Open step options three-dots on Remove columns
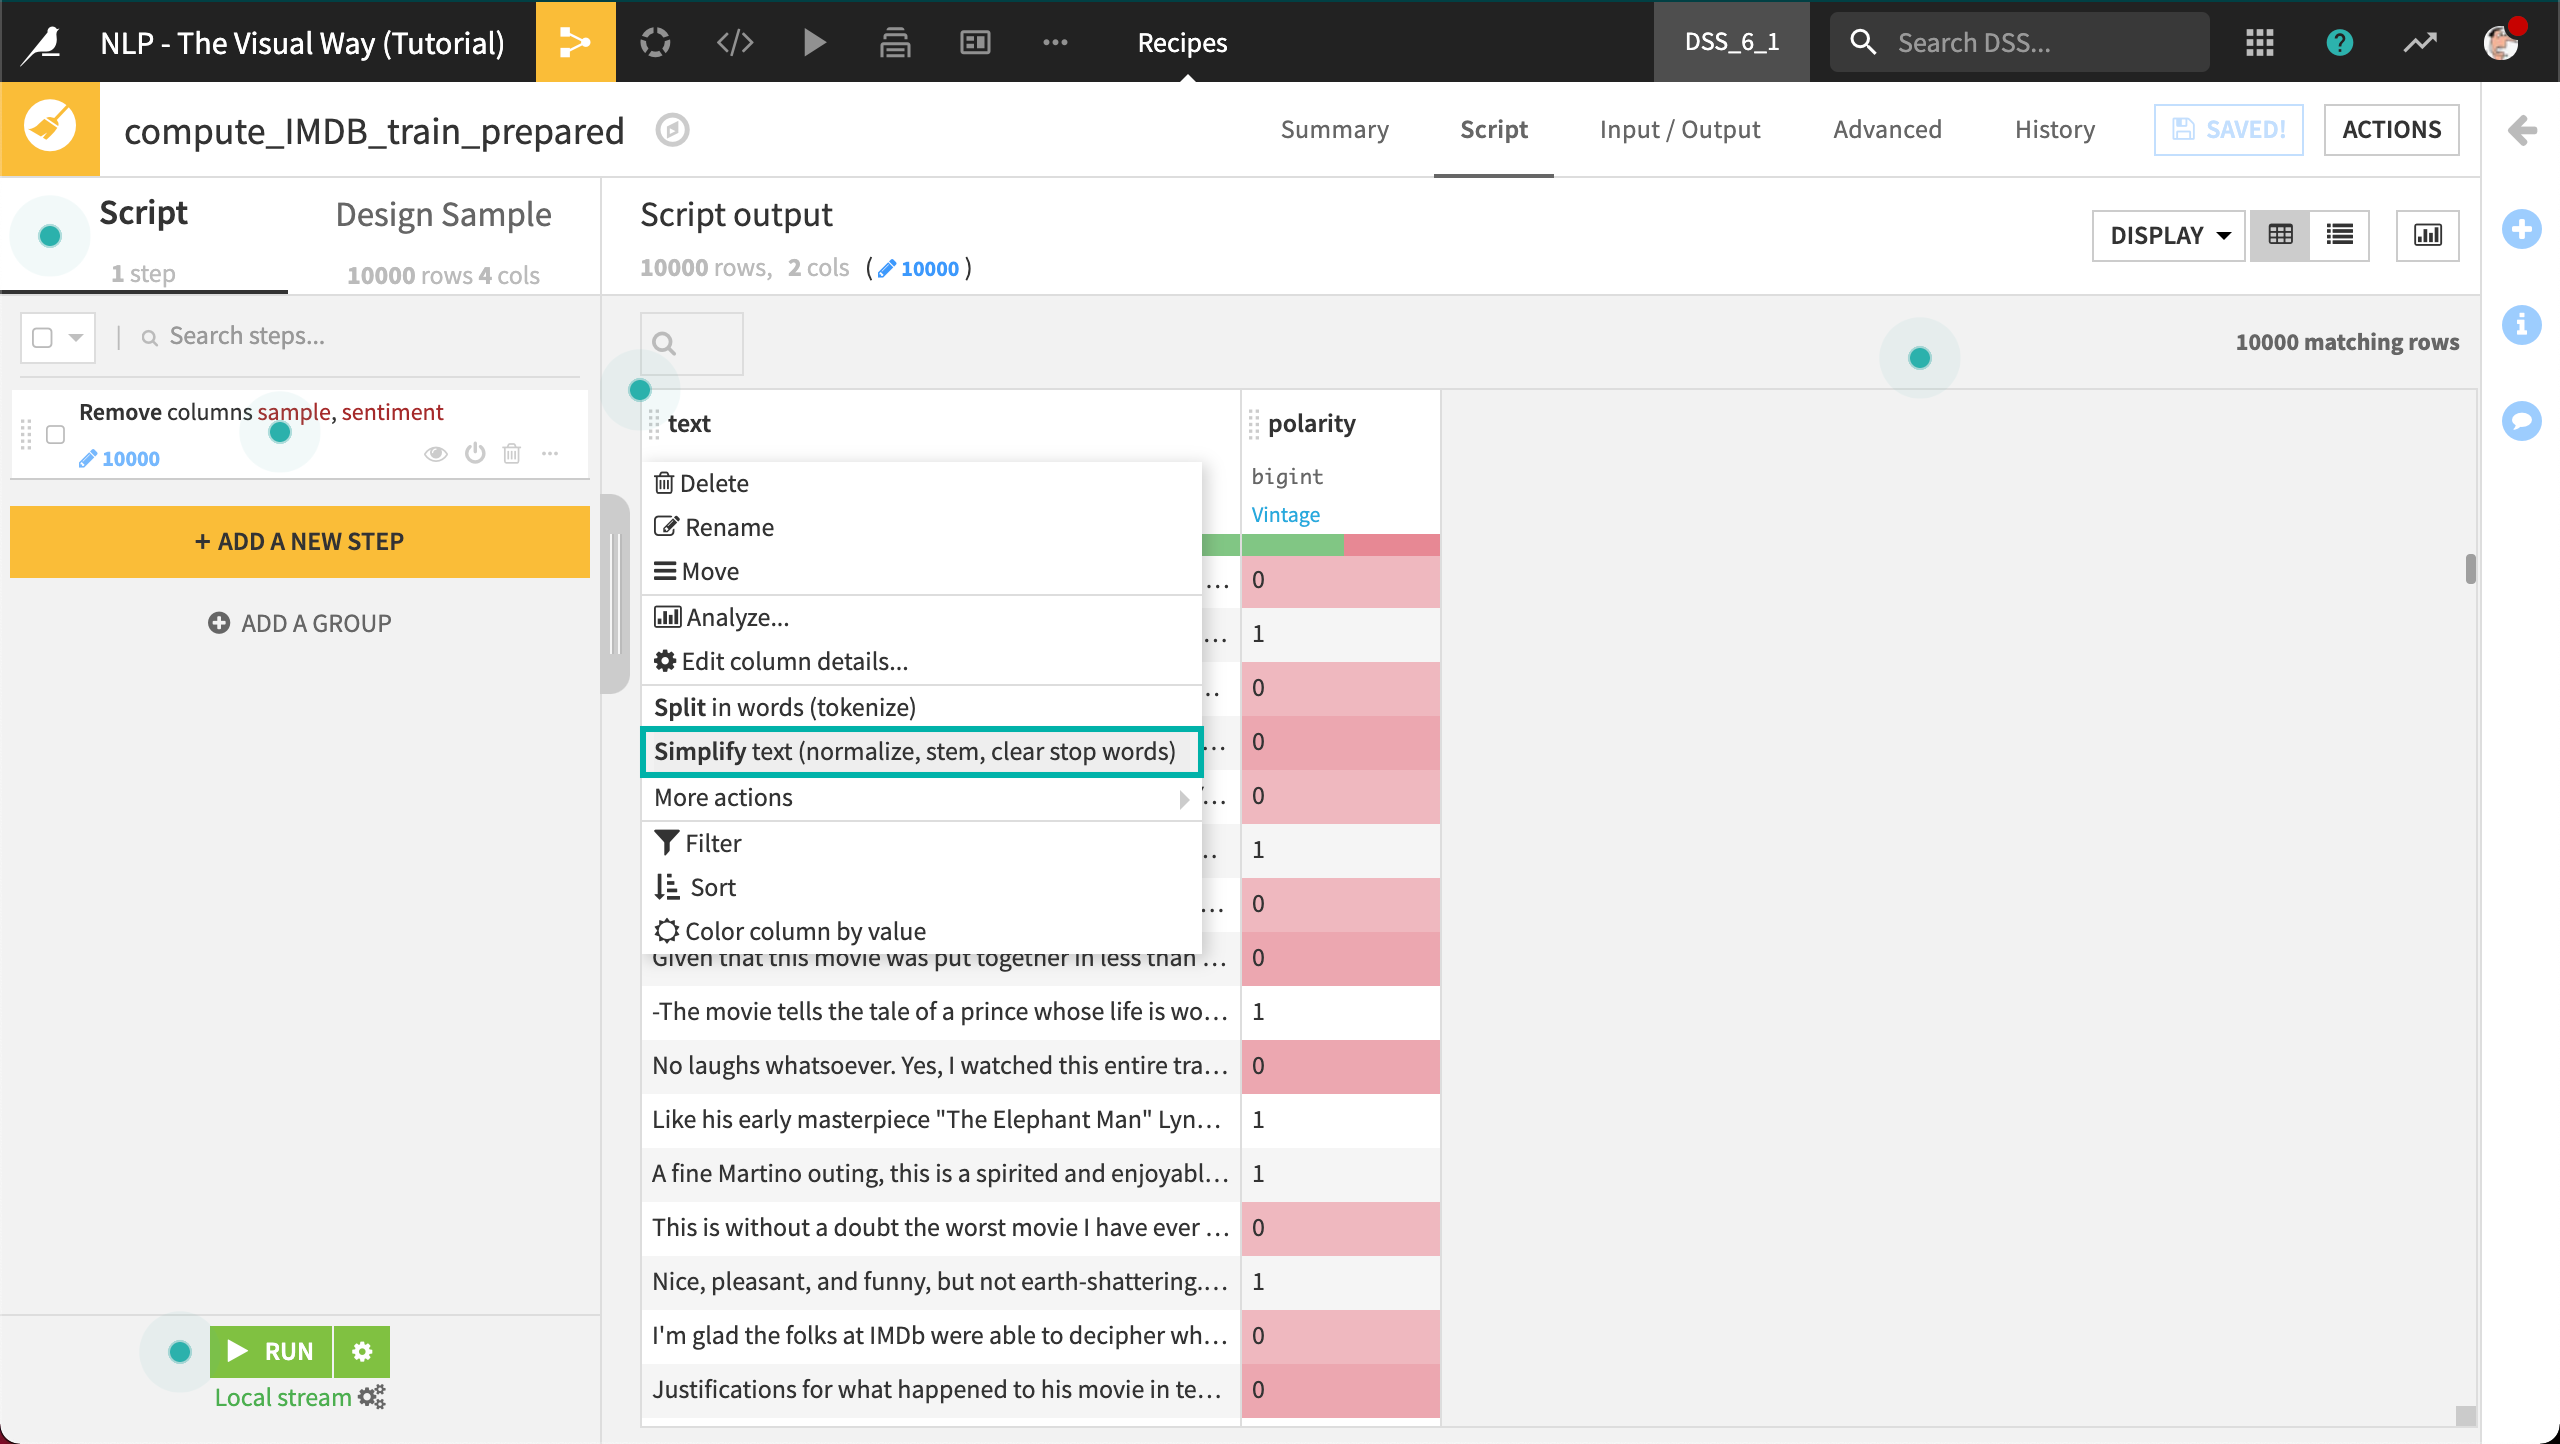Image resolution: width=2560 pixels, height=1444 pixels. [x=550, y=454]
